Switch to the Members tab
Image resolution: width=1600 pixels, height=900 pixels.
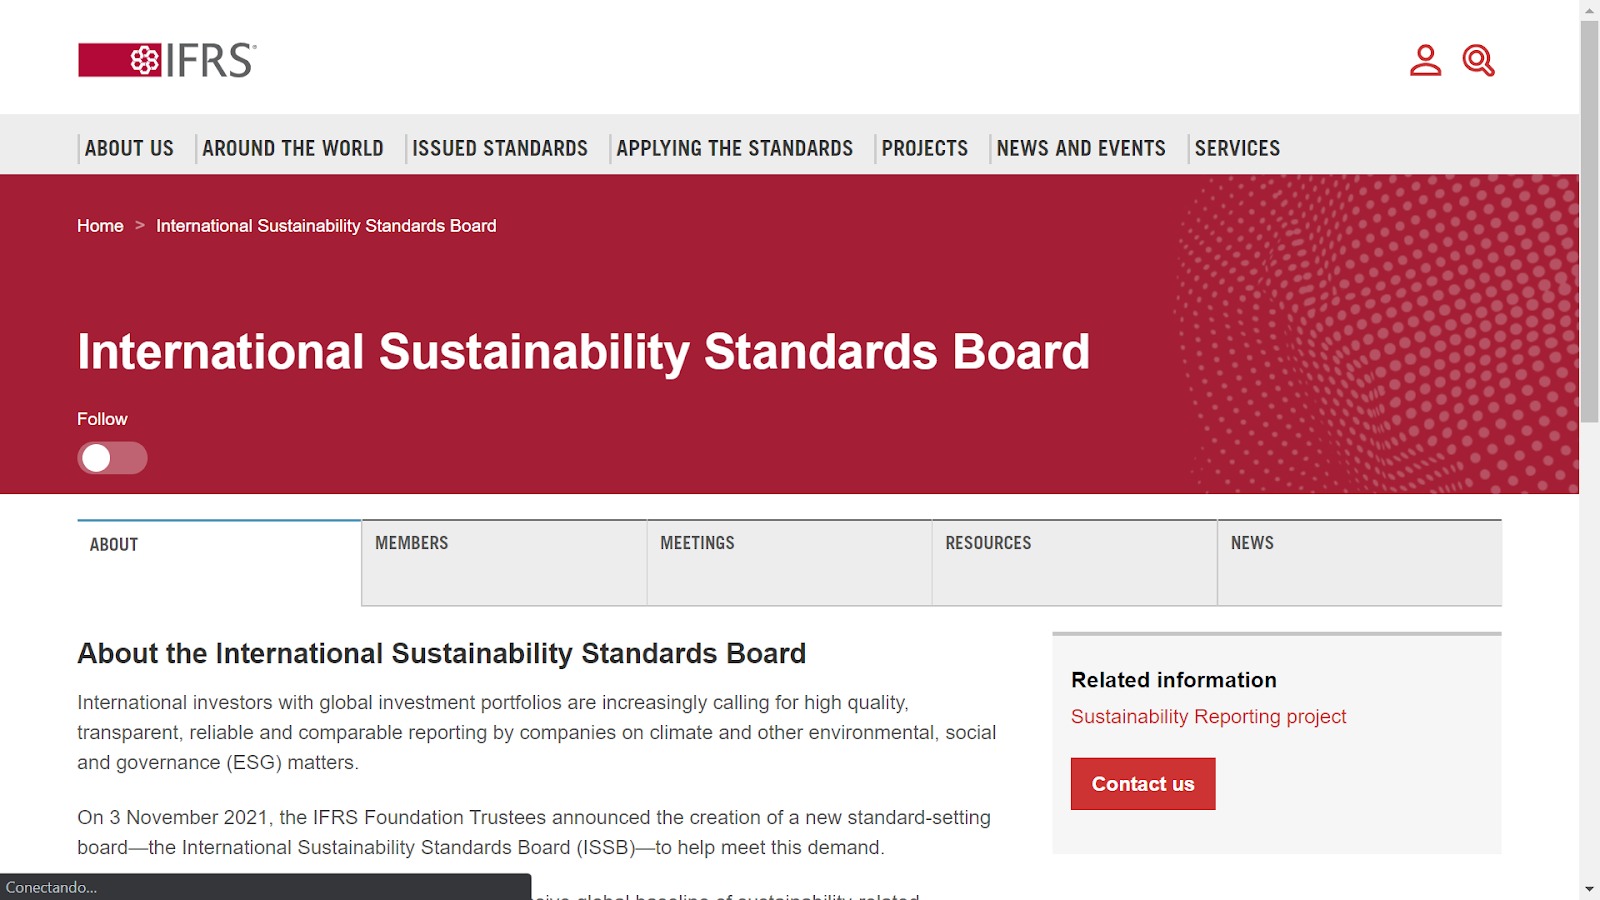point(504,563)
